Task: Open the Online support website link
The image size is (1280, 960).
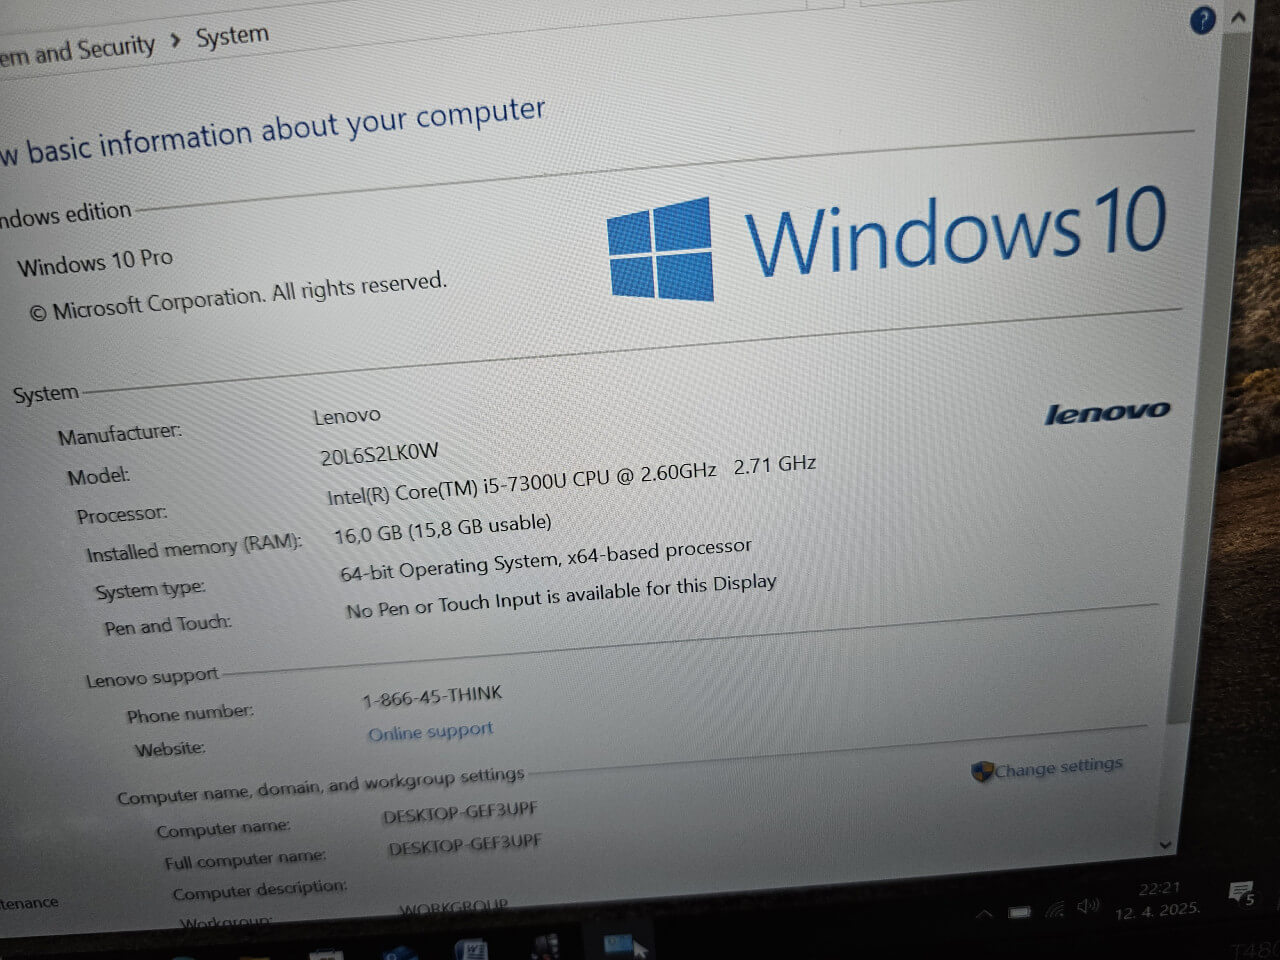Action: click(430, 732)
